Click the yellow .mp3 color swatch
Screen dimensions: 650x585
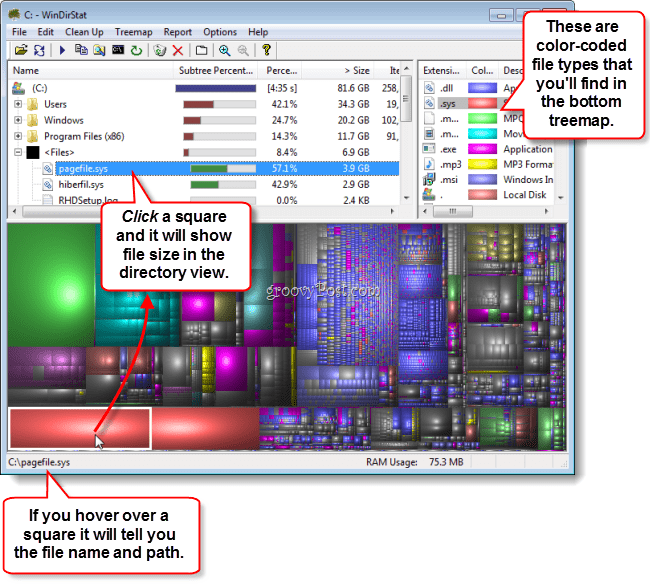tap(482, 164)
